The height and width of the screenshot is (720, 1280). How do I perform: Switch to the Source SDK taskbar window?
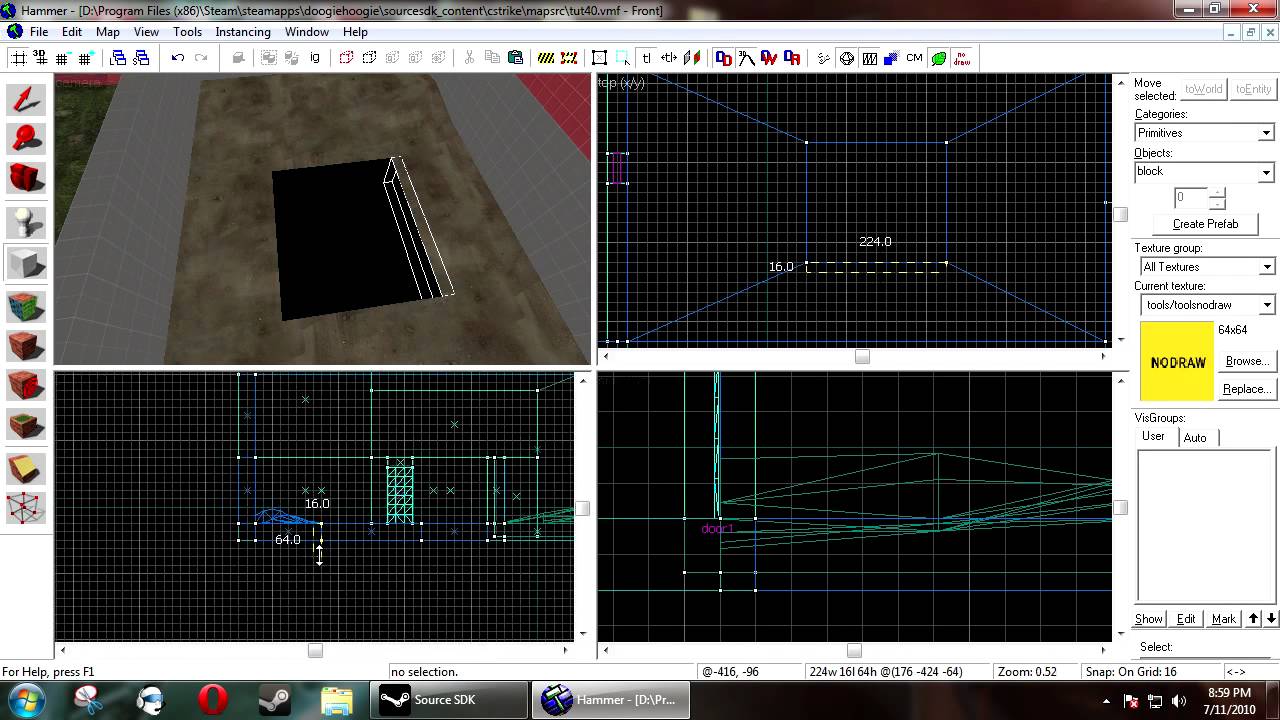pos(450,700)
